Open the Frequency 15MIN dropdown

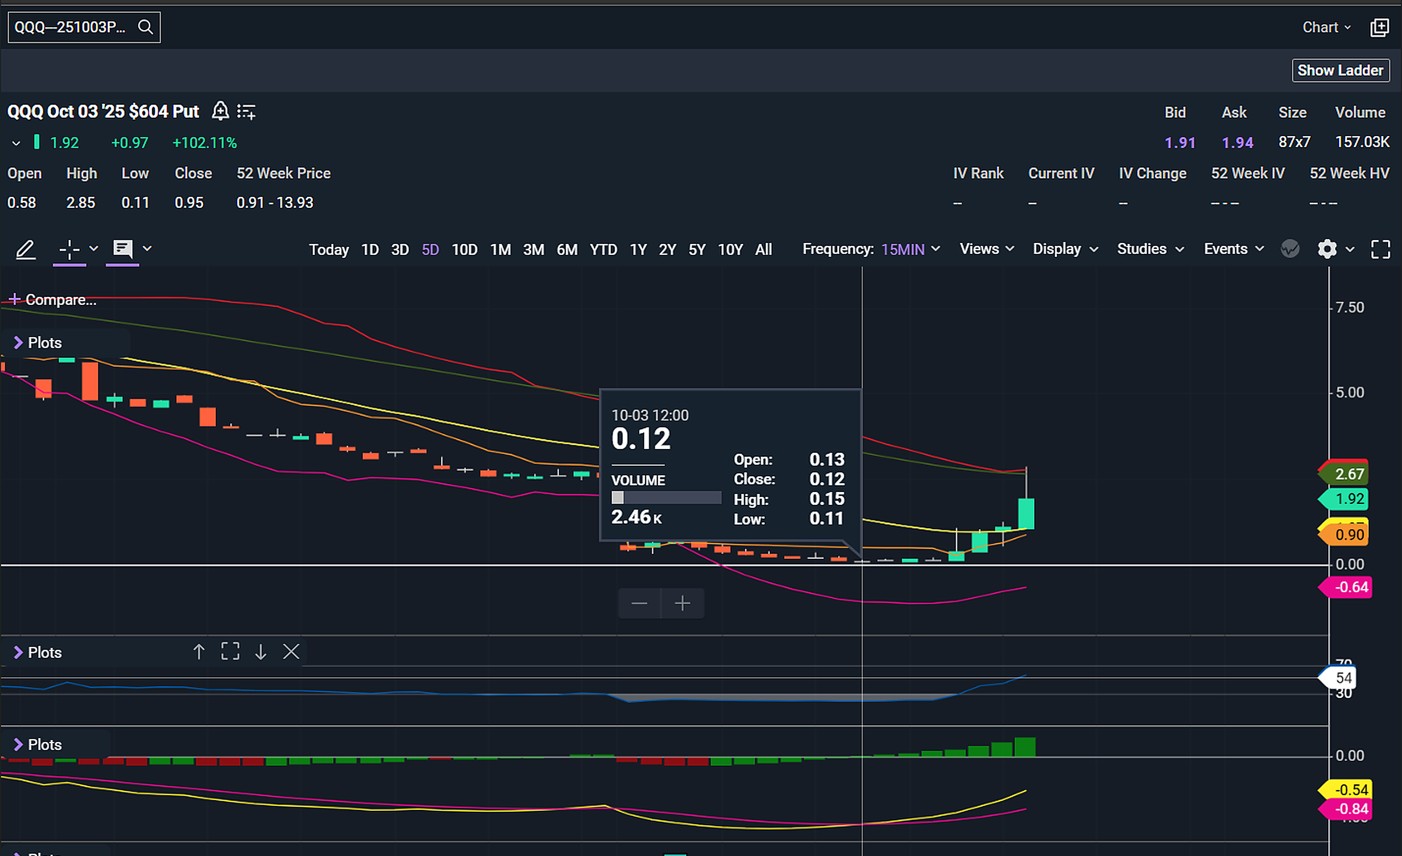point(910,249)
